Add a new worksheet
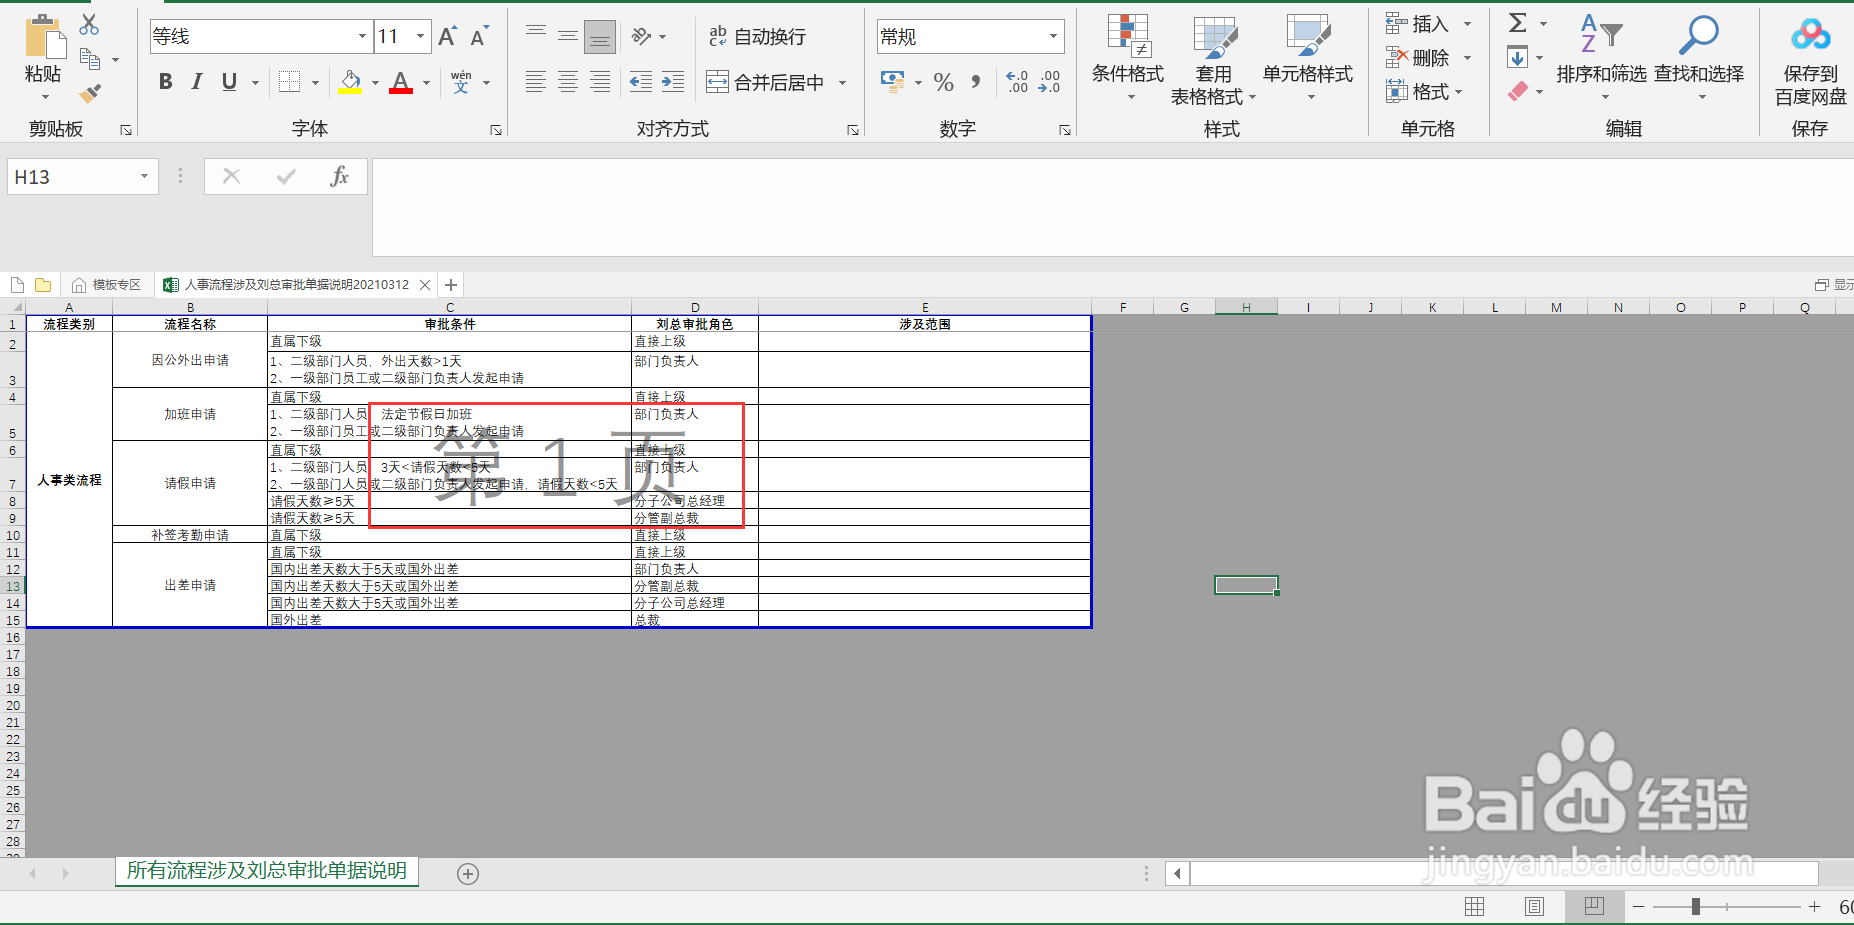Viewport: 1854px width, 925px height. pos(468,873)
